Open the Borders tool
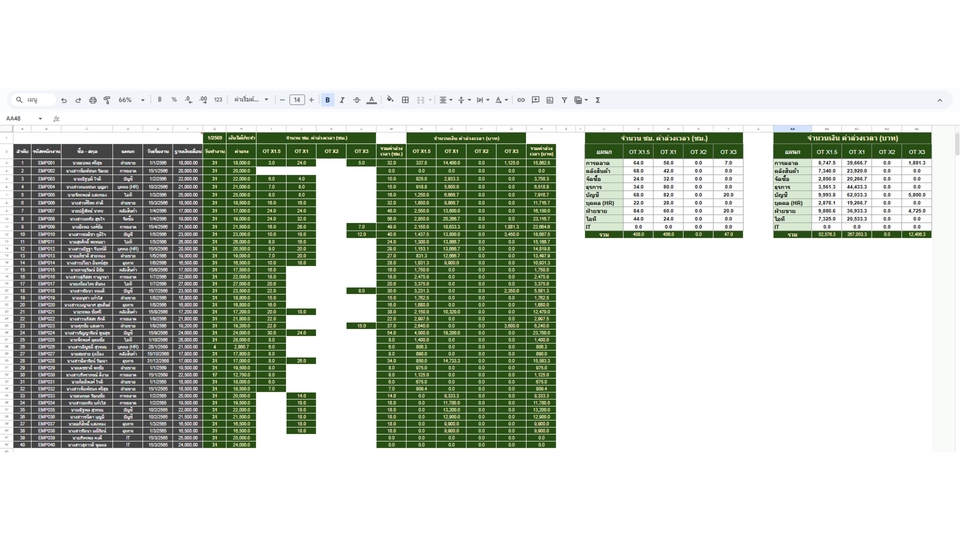Screen dimensions: 960x540 coord(405,100)
